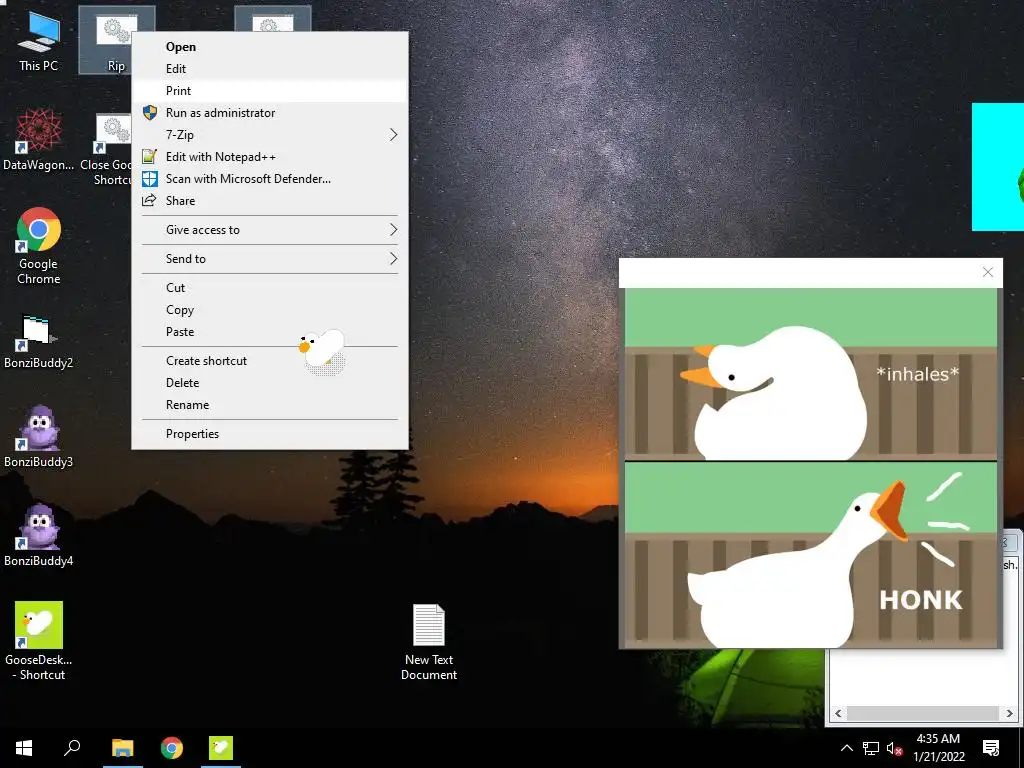Open BonziBuddy3 desktop shortcut

tap(39, 437)
